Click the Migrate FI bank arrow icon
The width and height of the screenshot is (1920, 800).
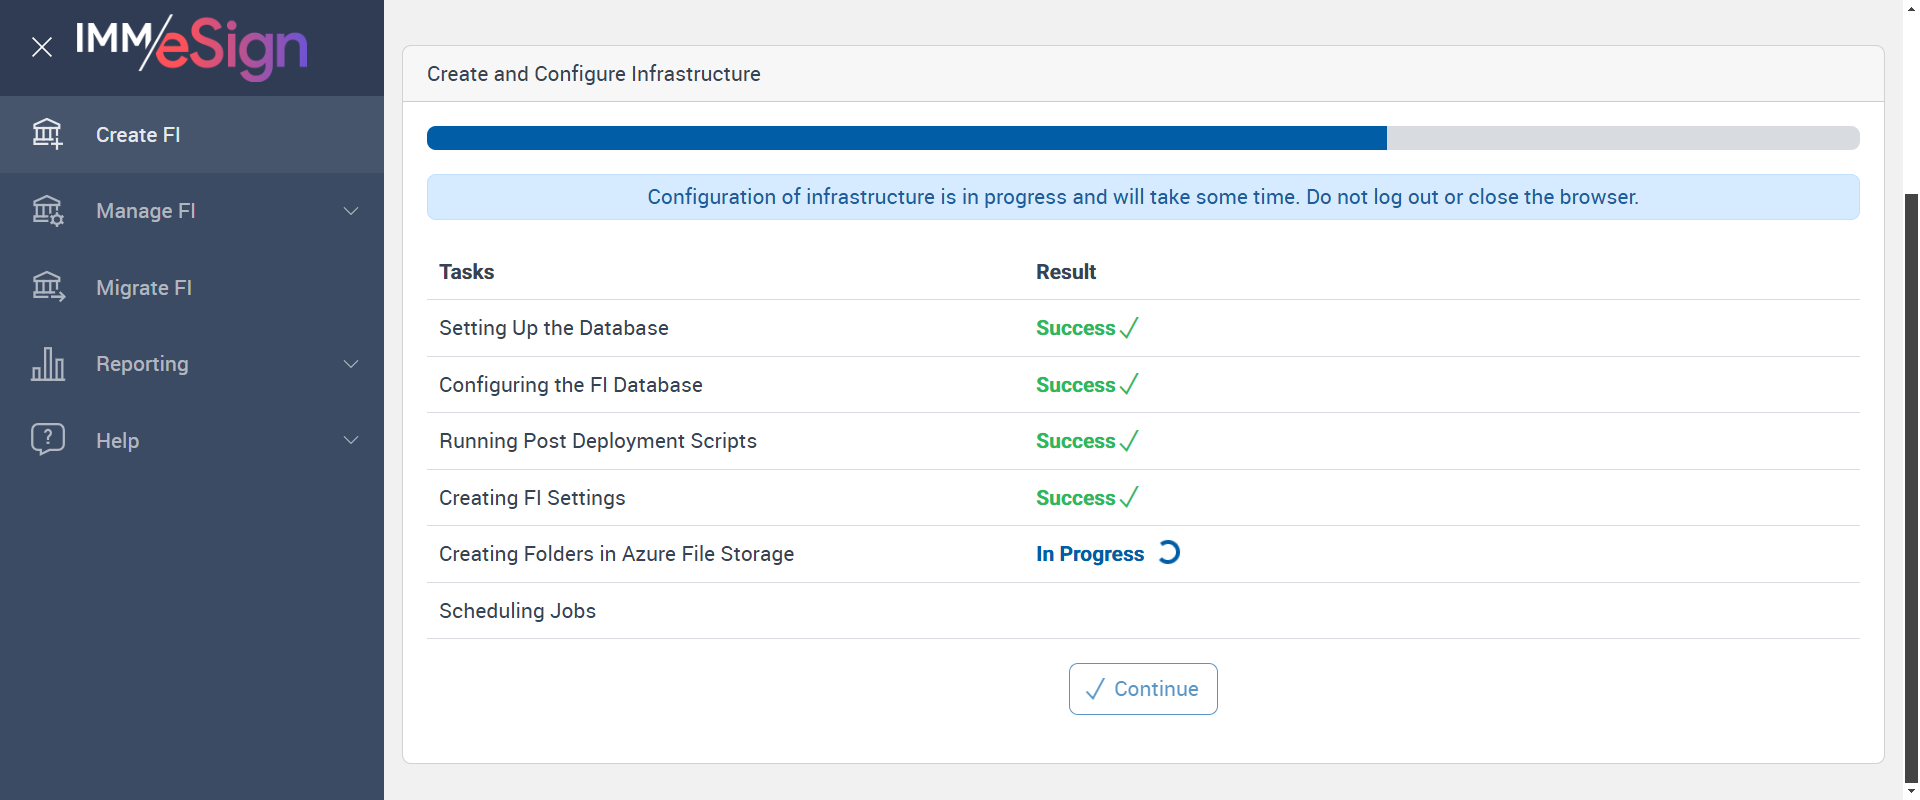tap(47, 288)
